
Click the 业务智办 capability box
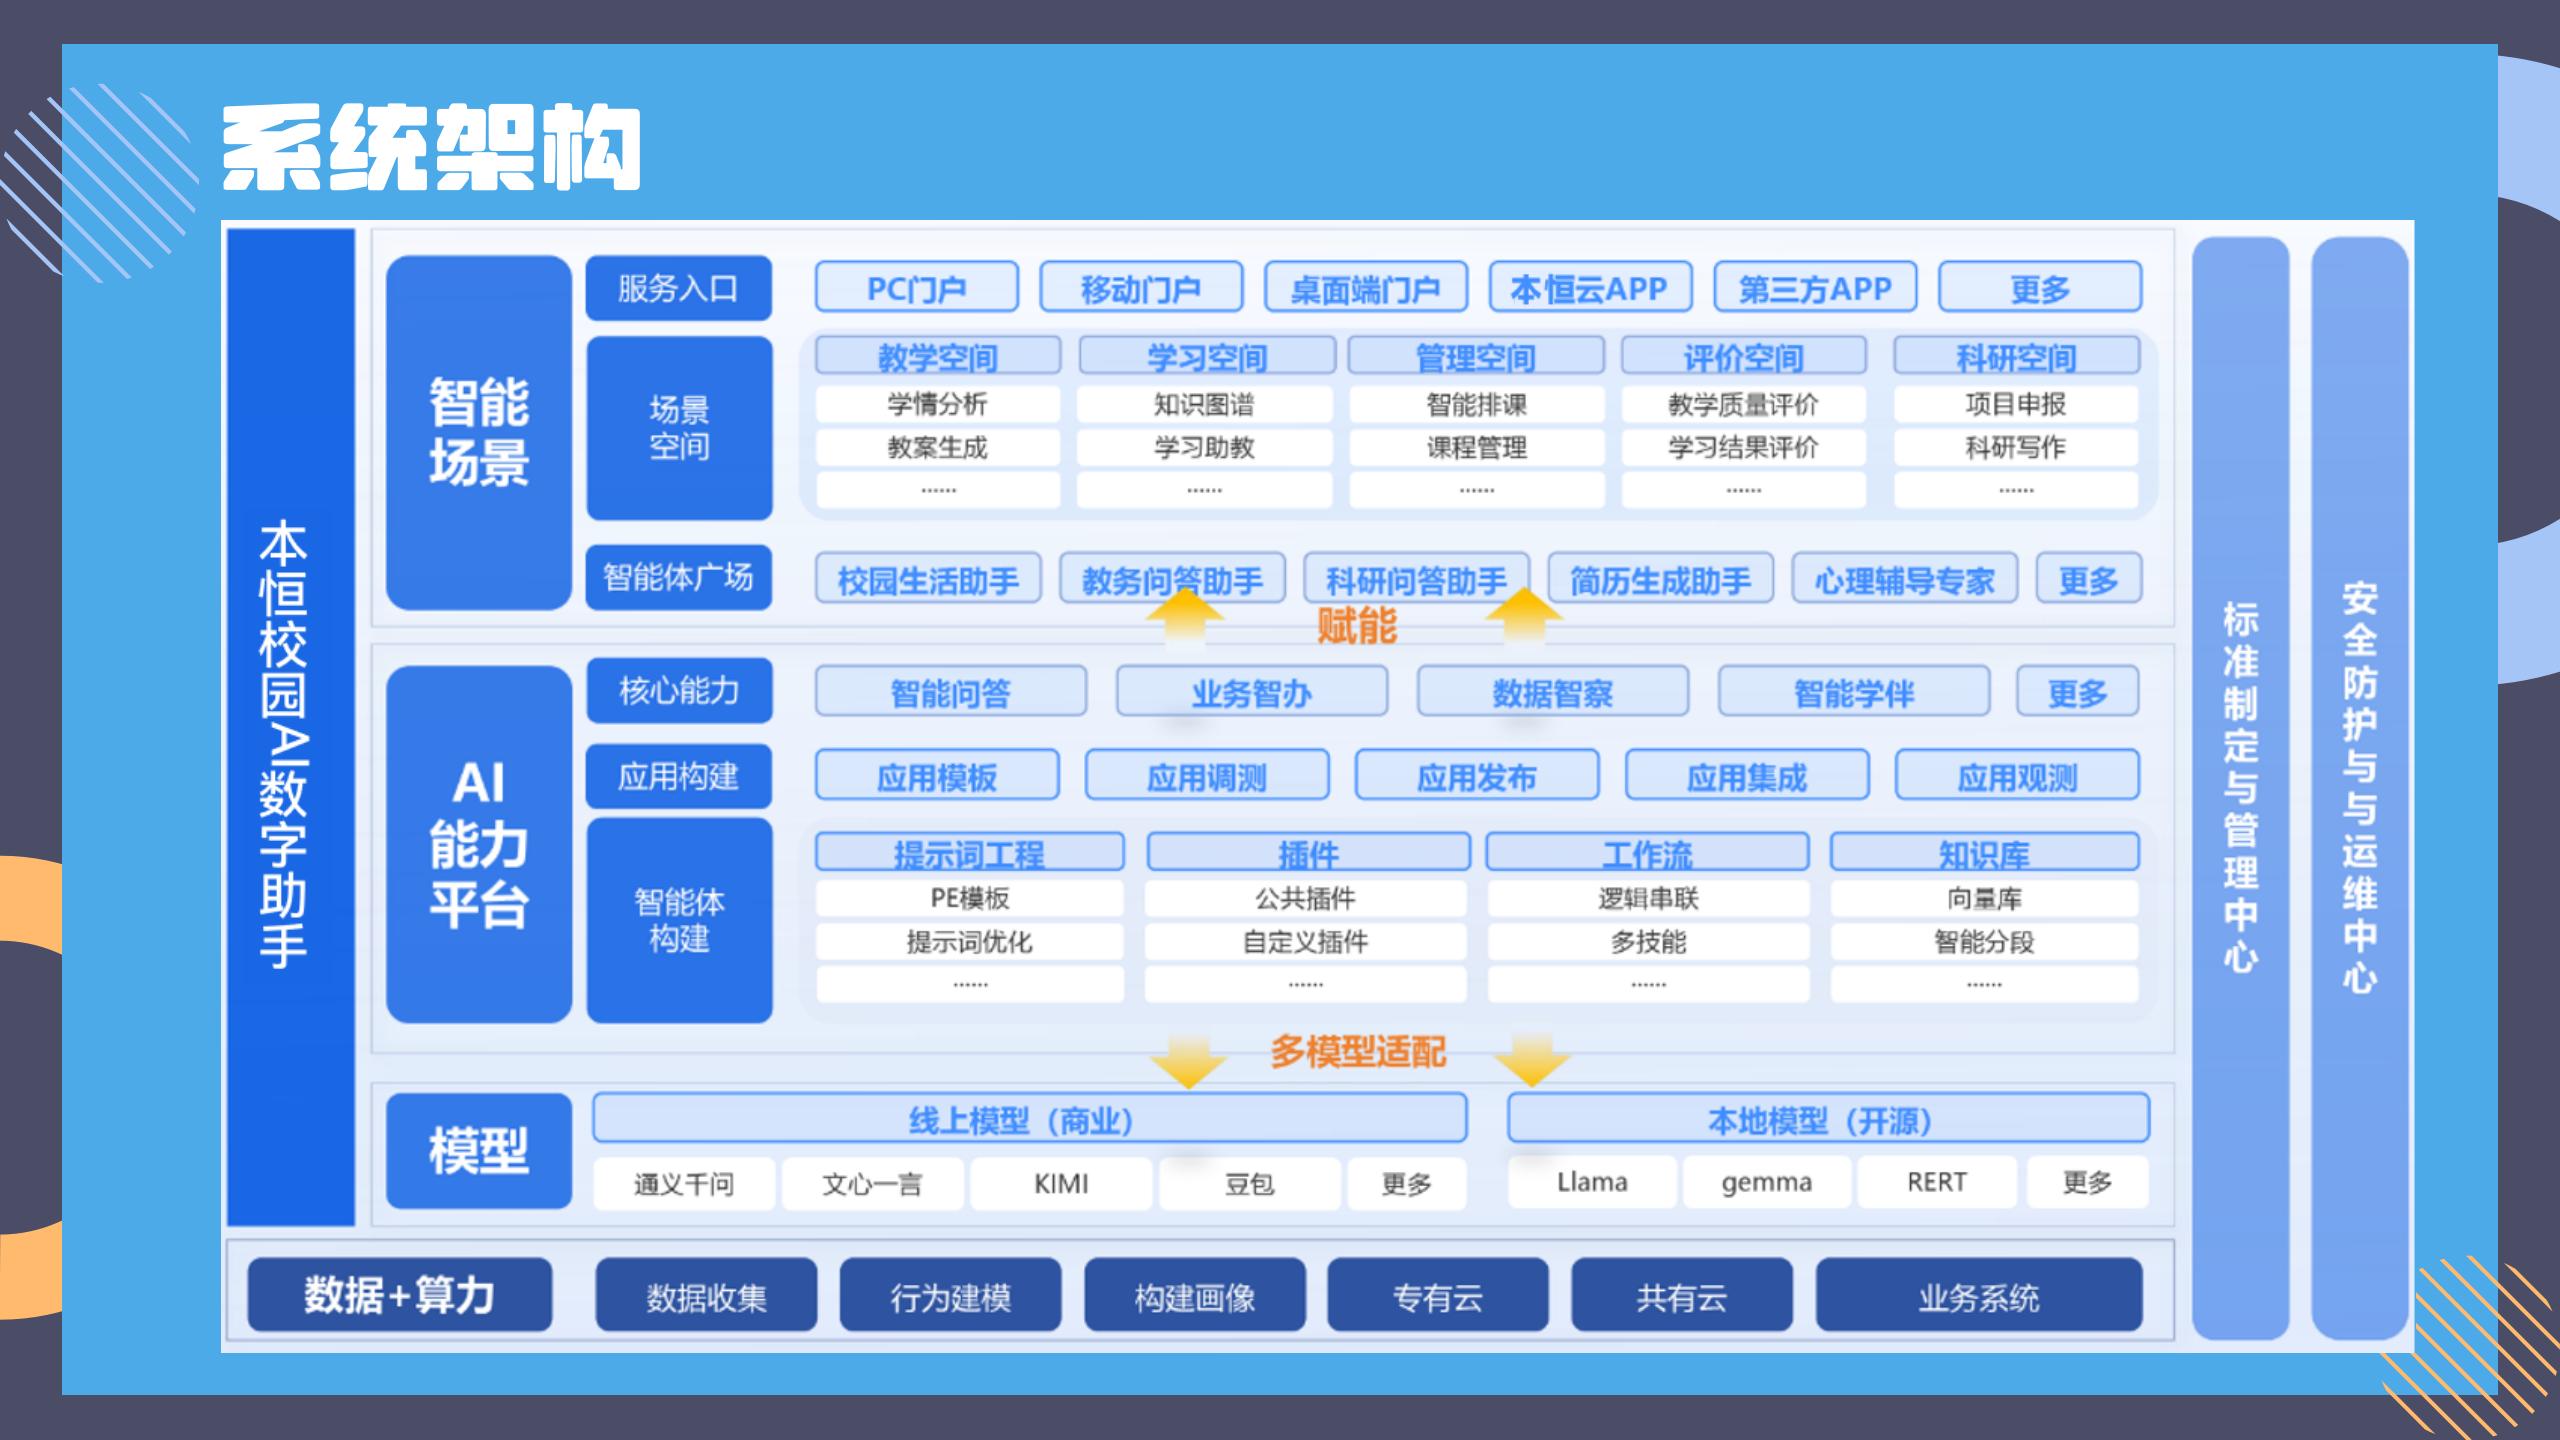pyautogui.click(x=1252, y=691)
